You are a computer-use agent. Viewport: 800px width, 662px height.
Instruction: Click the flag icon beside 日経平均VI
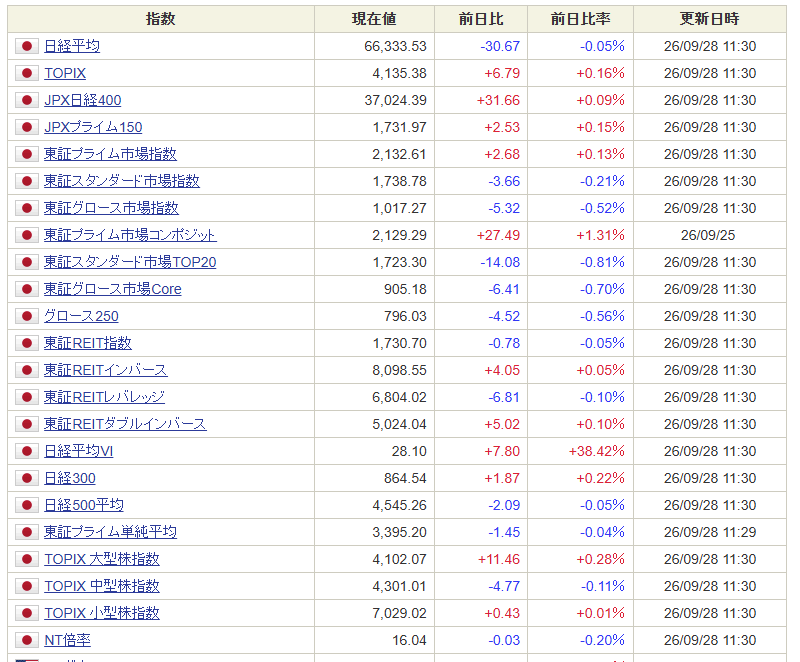click(27, 452)
